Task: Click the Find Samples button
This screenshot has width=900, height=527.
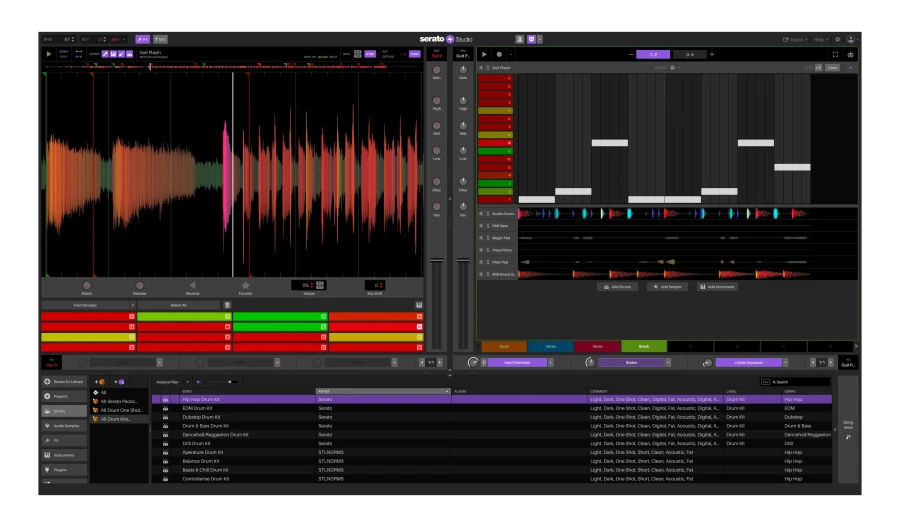Action: (x=85, y=305)
